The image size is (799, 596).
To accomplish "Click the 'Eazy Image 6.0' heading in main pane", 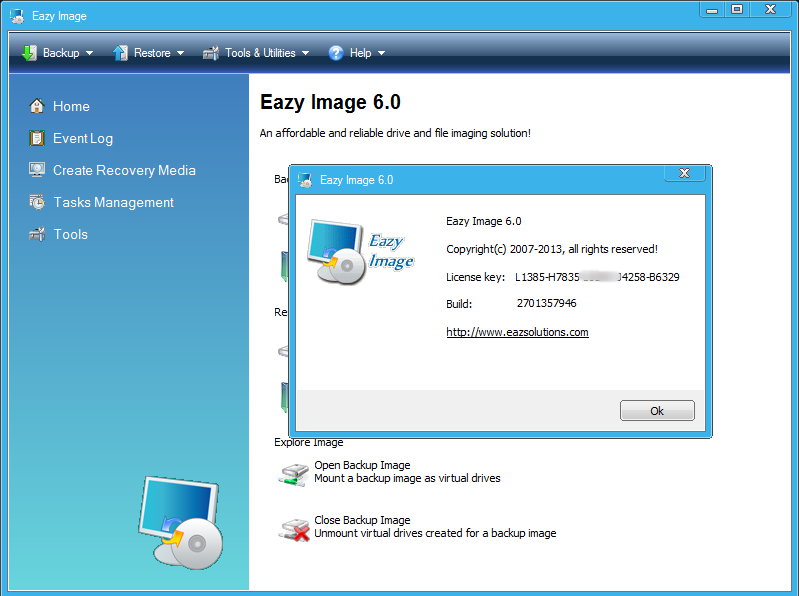I will coord(330,102).
